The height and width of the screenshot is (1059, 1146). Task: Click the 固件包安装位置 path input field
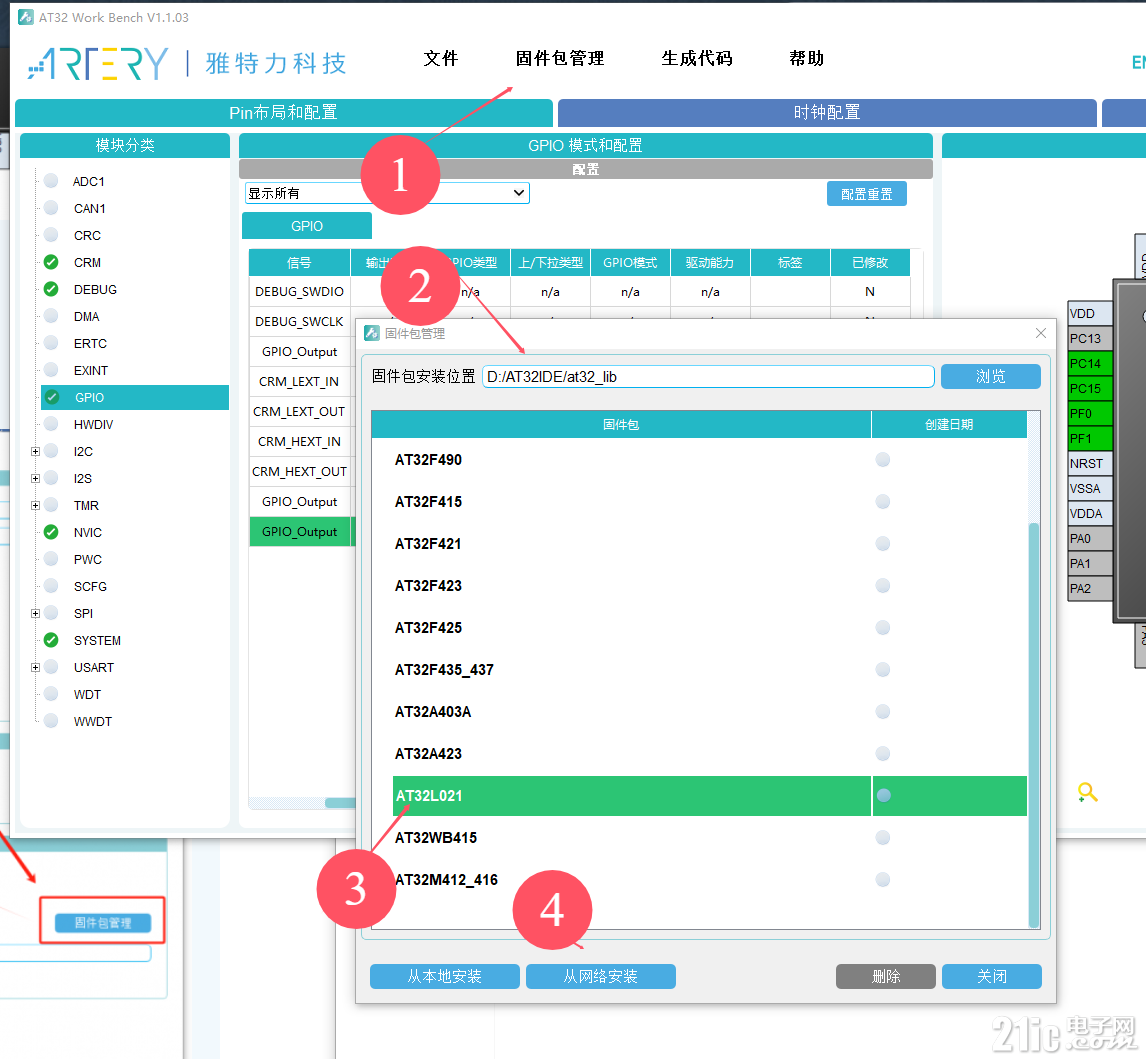tap(708, 376)
